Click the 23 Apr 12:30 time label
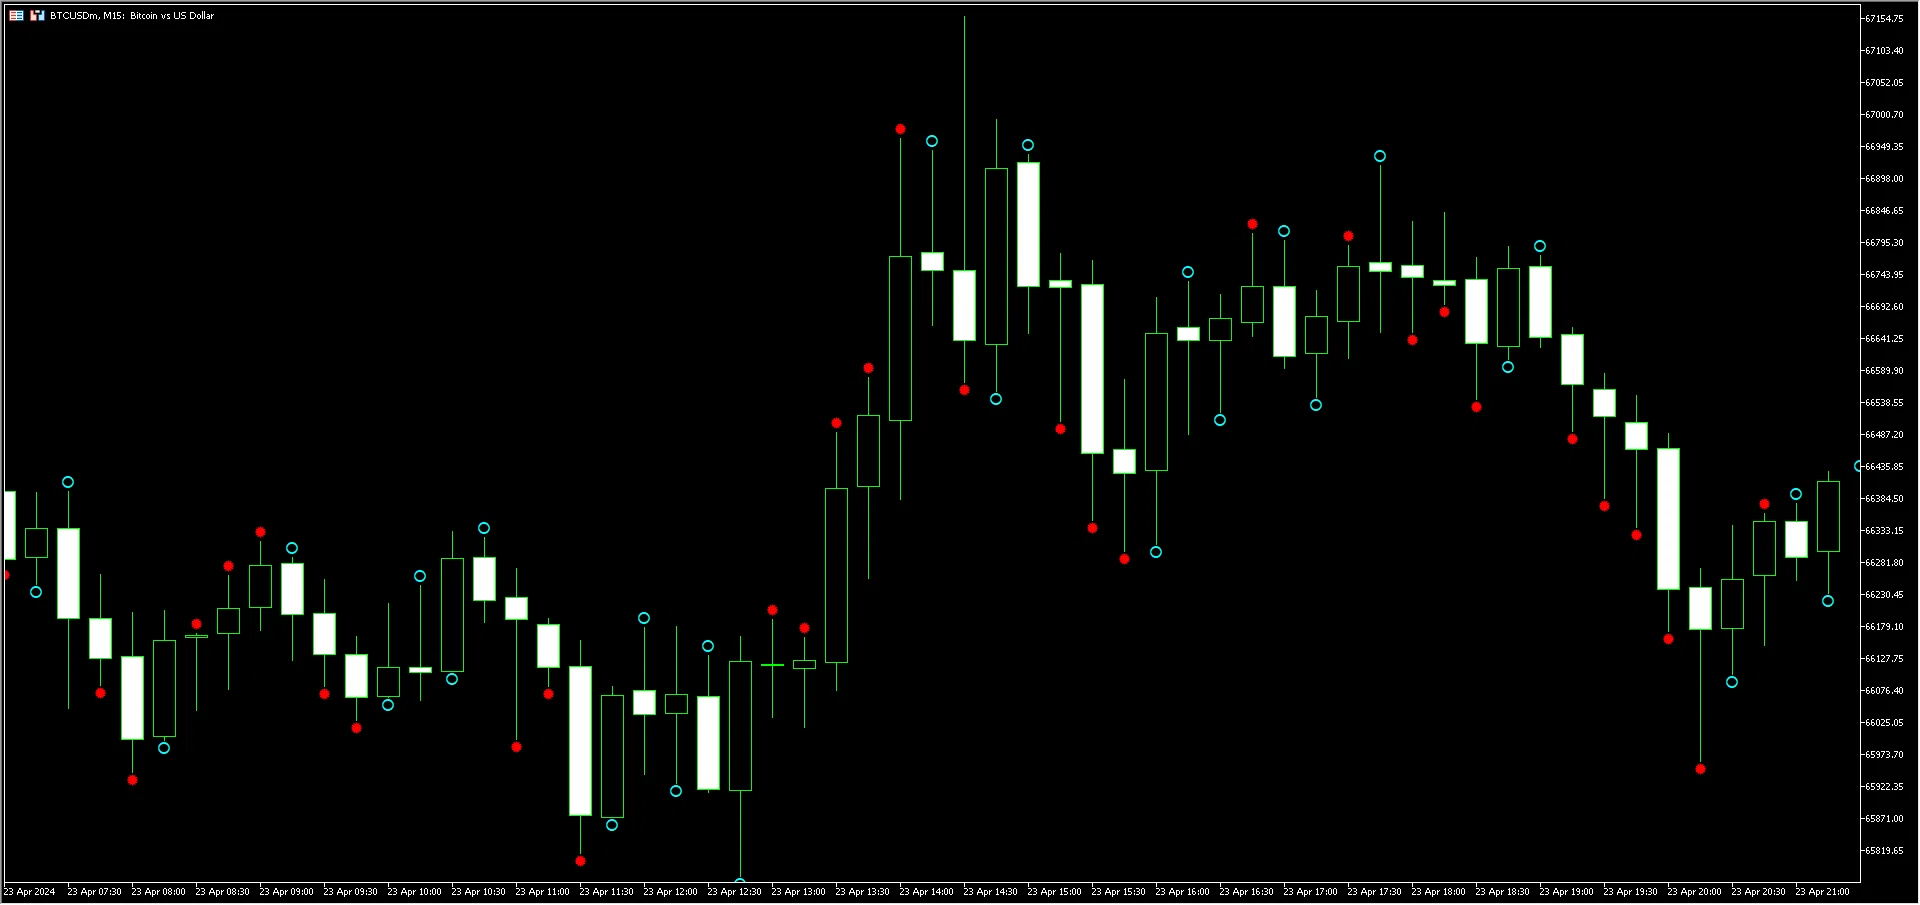The width and height of the screenshot is (1920, 905). (734, 892)
